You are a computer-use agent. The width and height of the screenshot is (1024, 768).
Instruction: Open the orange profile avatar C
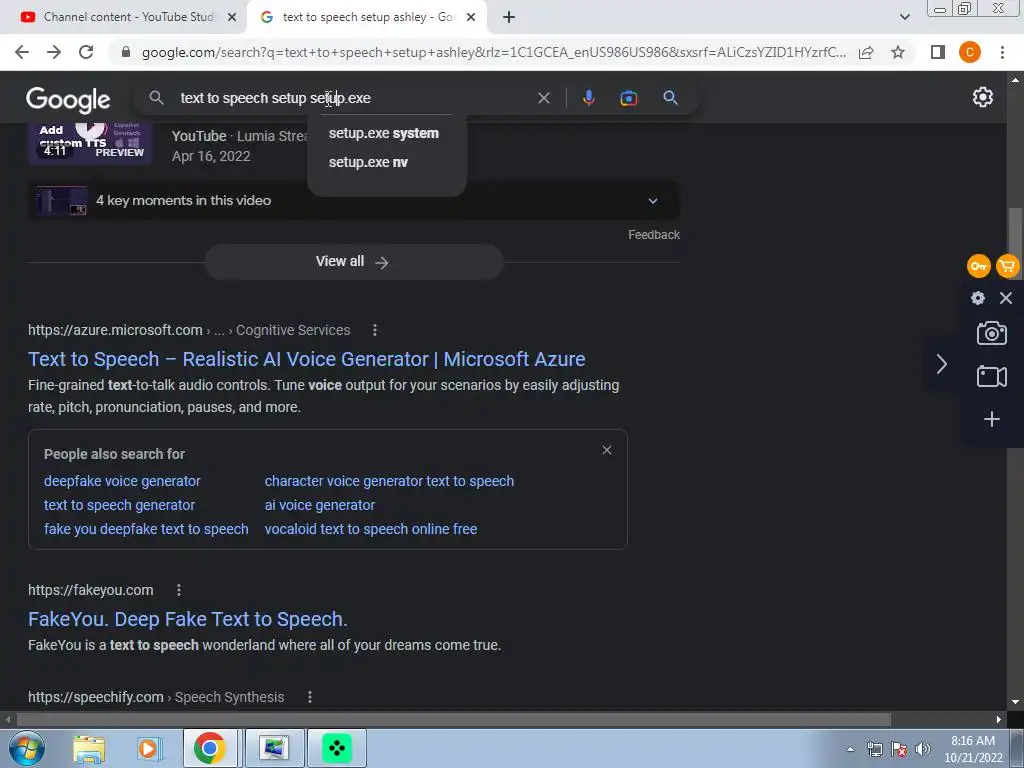(970, 52)
